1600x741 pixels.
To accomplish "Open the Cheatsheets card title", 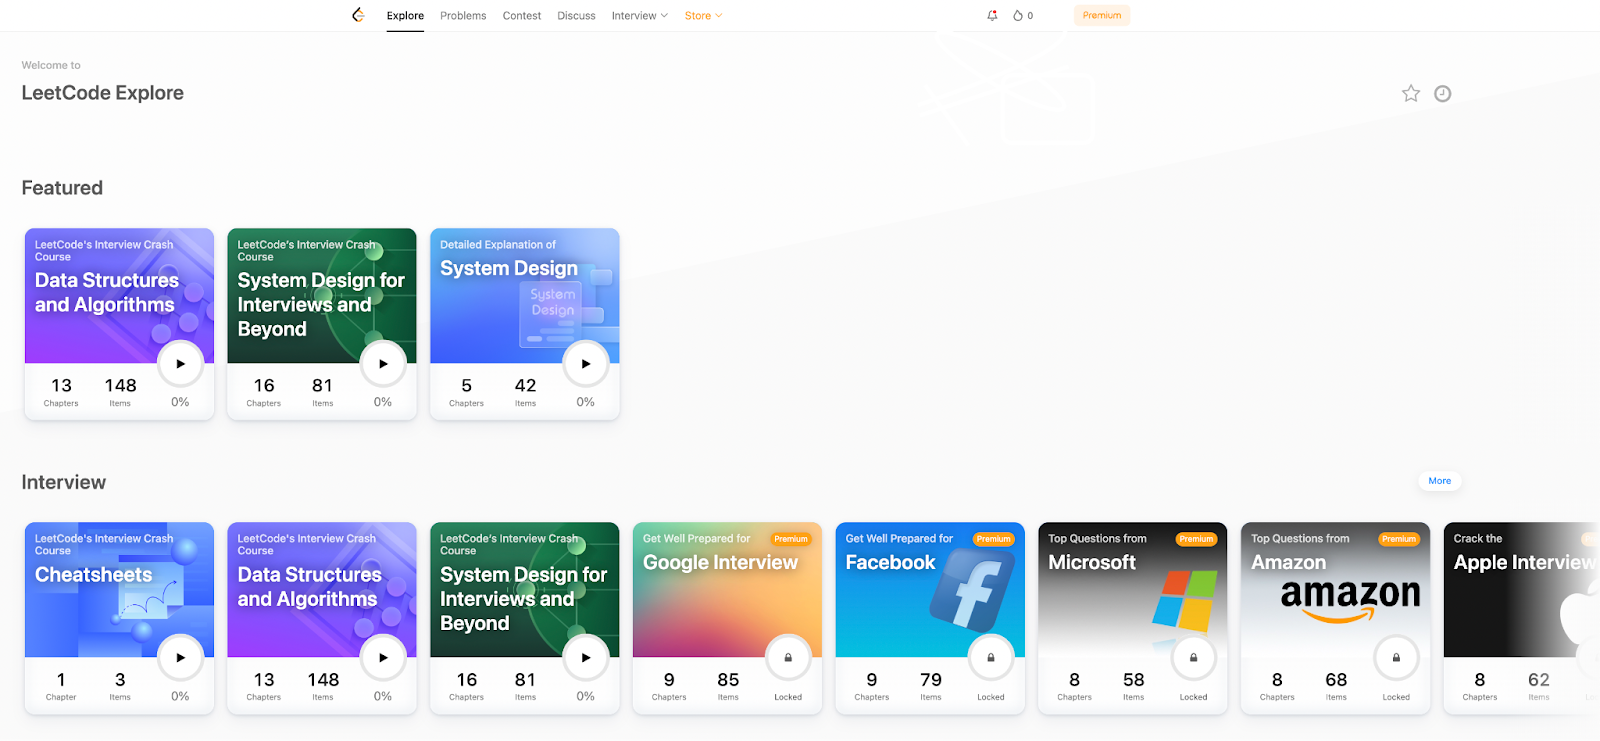I will (x=94, y=575).
